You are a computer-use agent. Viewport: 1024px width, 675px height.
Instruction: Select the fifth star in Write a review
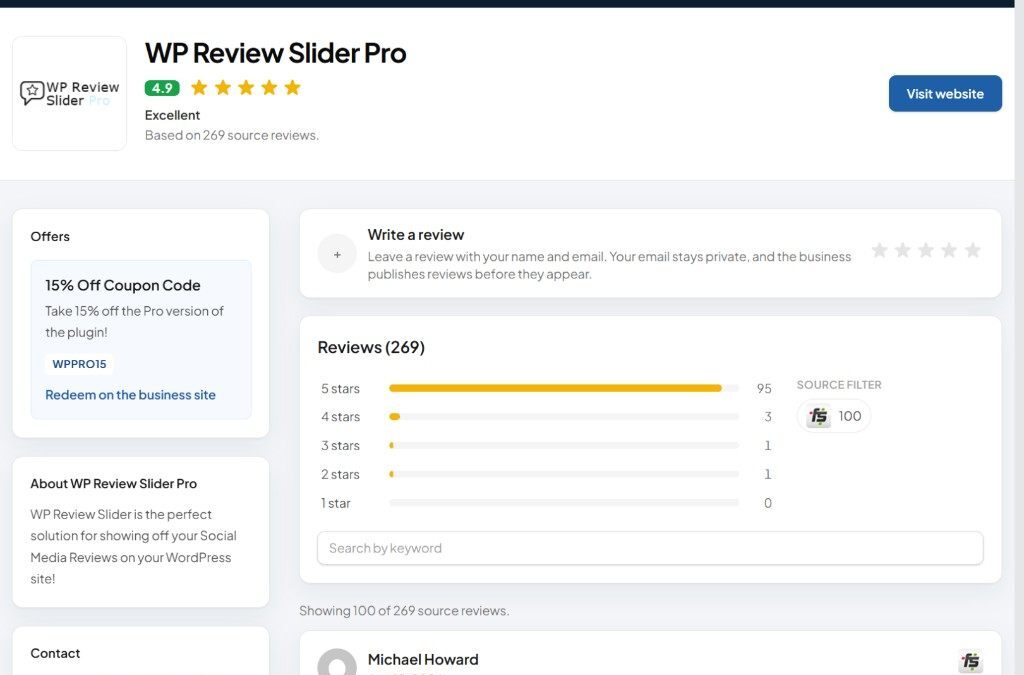[973, 250]
